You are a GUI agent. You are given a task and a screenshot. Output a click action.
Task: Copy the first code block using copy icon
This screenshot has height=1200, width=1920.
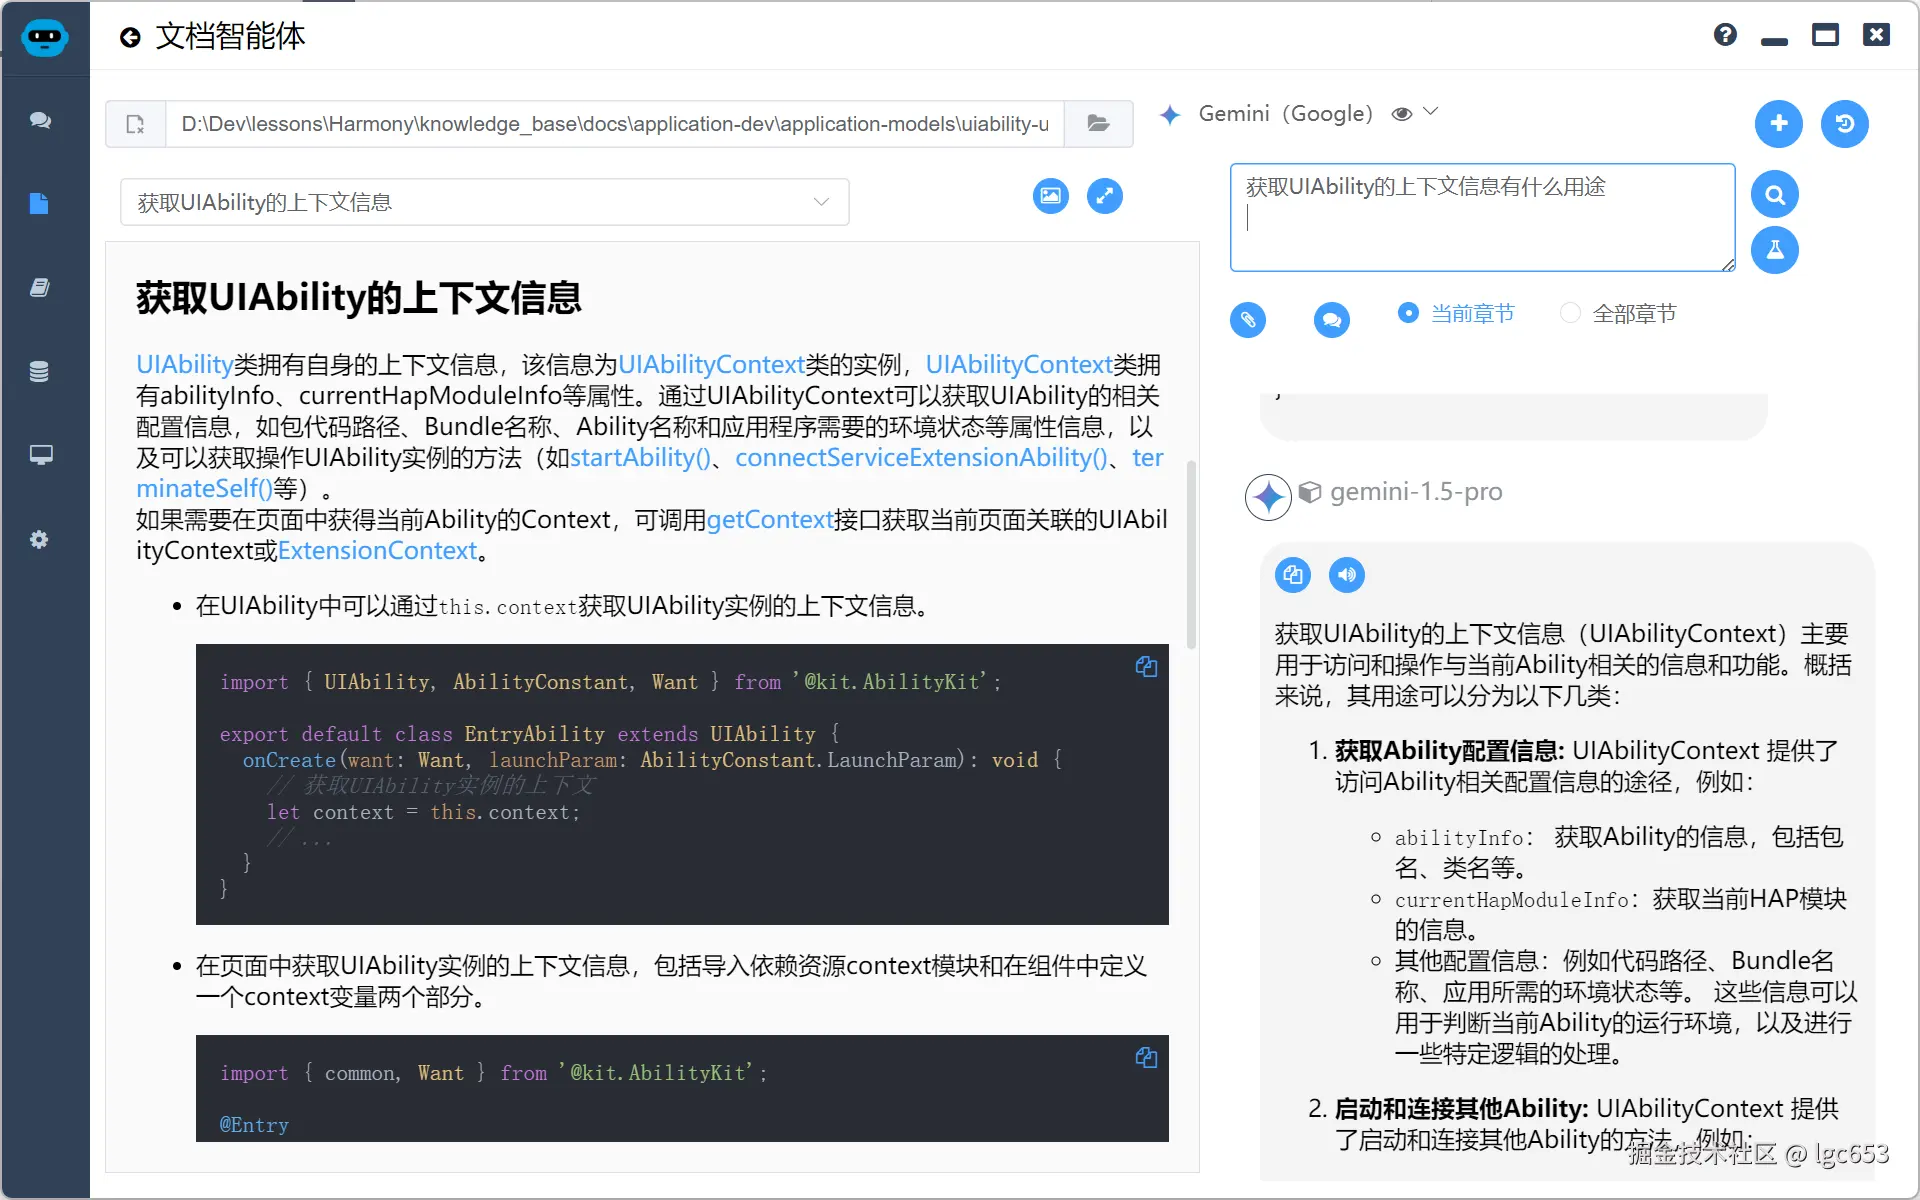[x=1146, y=667]
